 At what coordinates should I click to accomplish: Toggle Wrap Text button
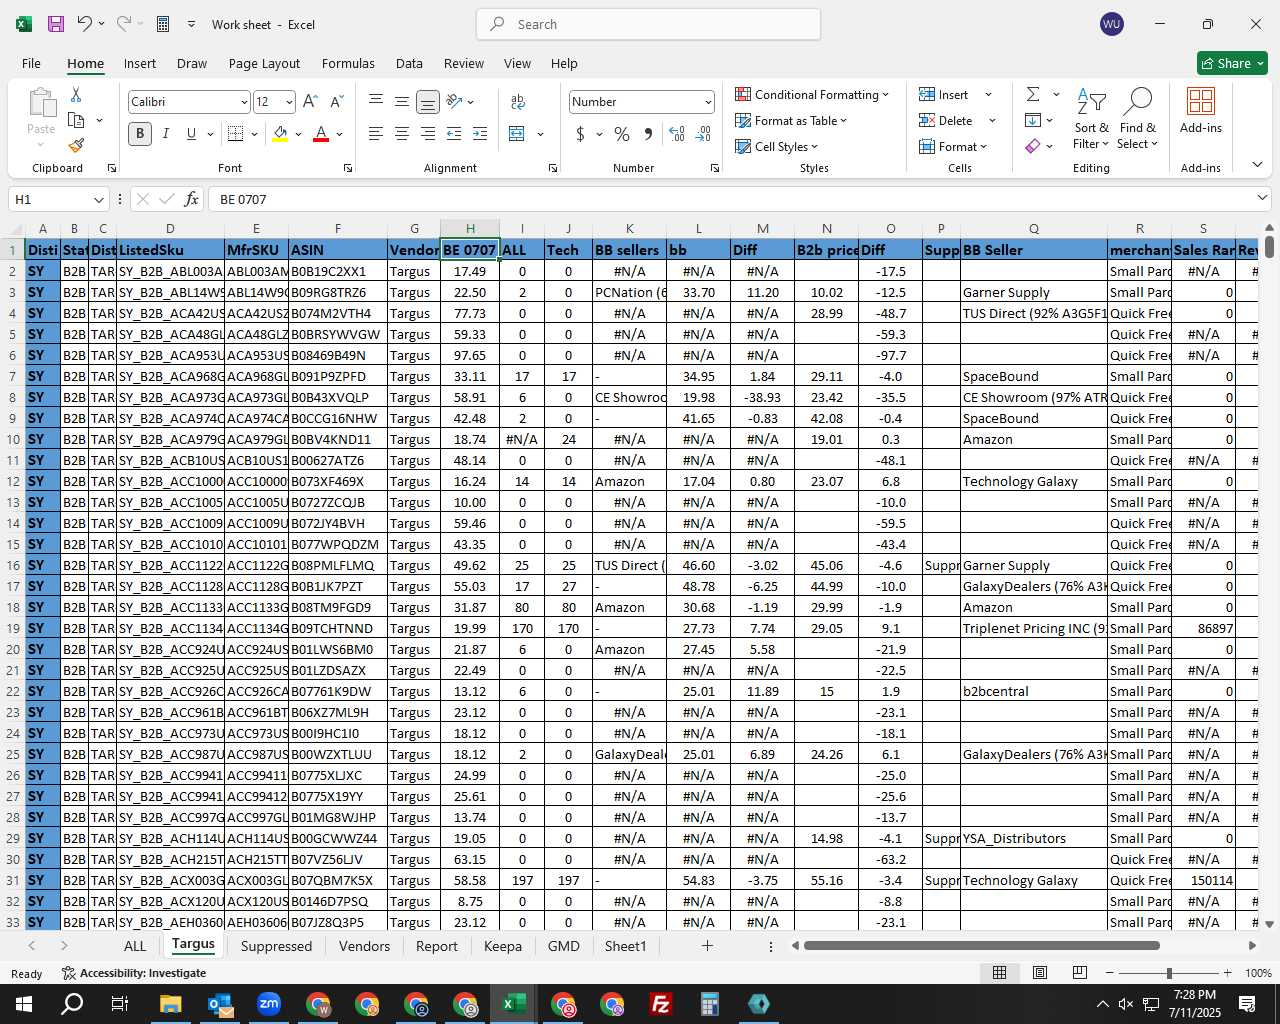pyautogui.click(x=518, y=102)
